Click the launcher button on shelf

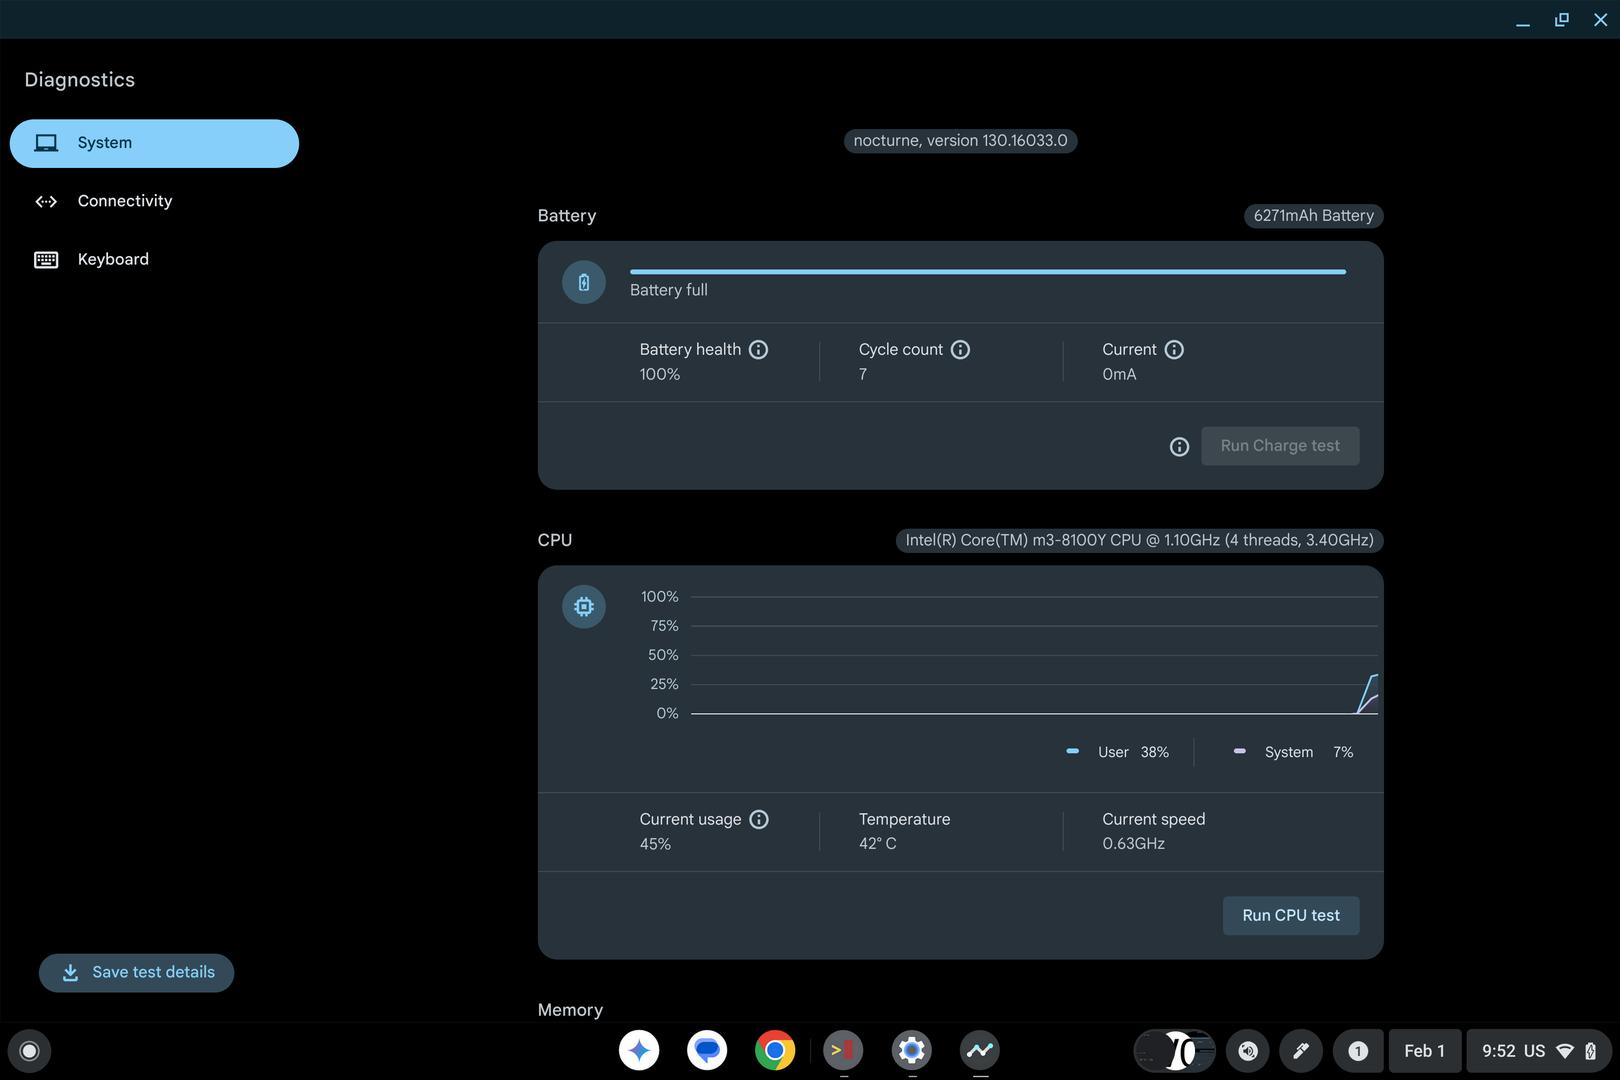coord(29,1051)
